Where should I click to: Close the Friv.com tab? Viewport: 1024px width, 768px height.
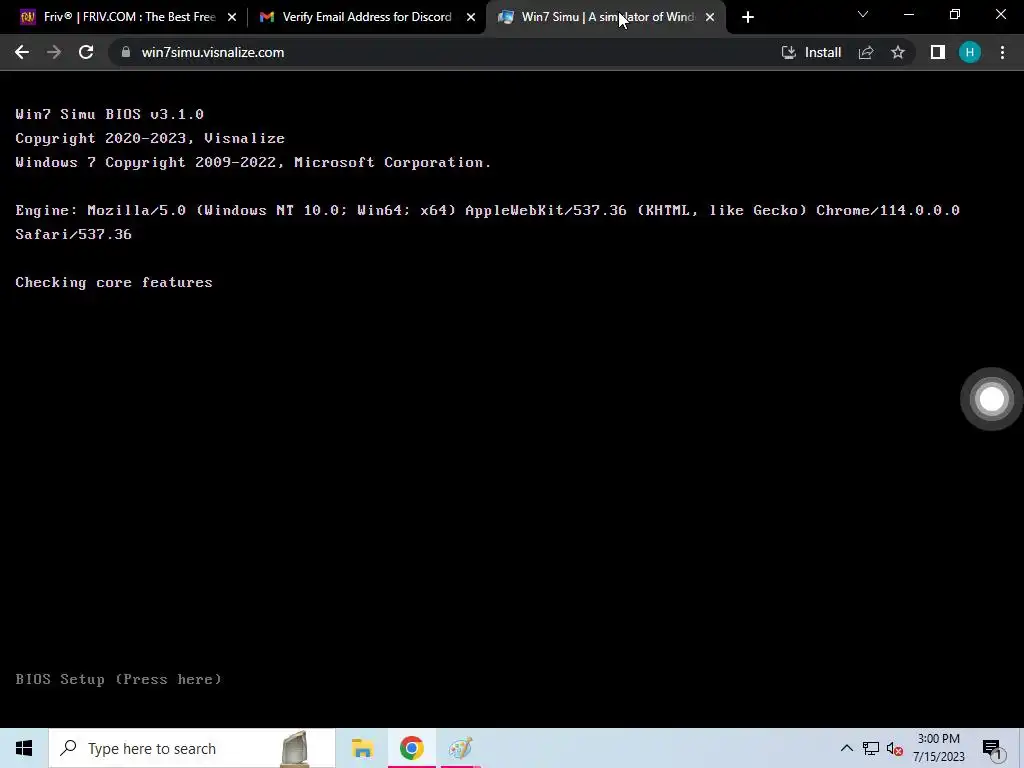232,17
